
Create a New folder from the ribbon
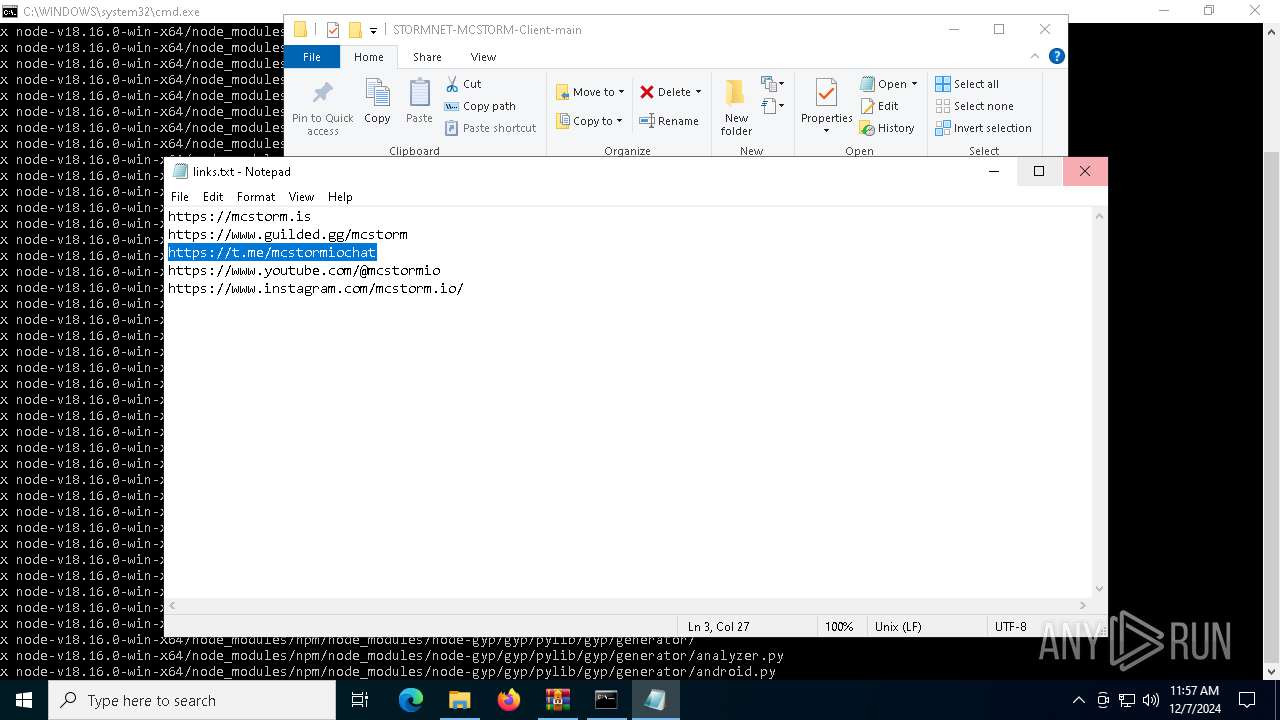click(736, 108)
